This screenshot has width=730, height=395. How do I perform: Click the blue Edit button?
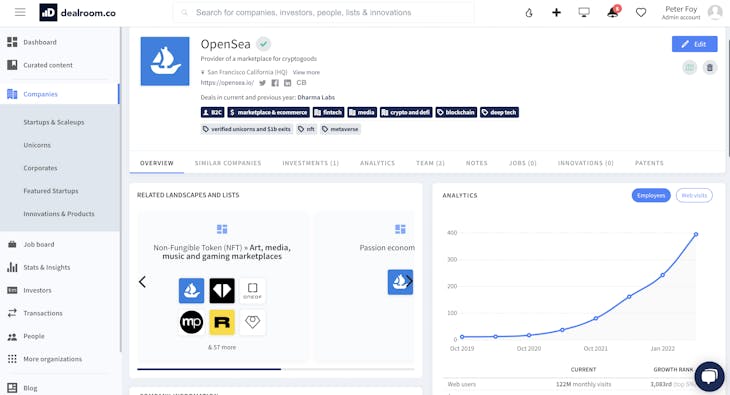694,44
